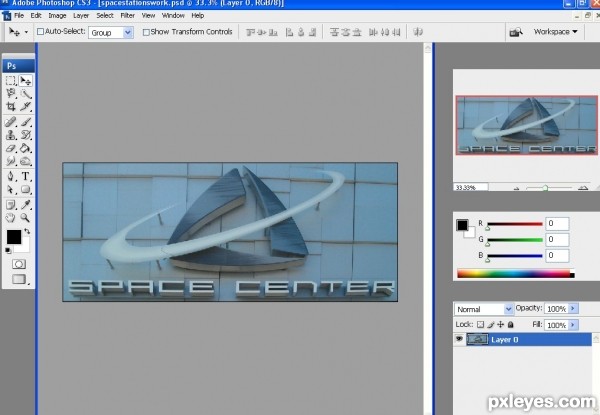600x415 pixels.
Task: Enable Show Transform Controls checkbox
Action: [146, 33]
